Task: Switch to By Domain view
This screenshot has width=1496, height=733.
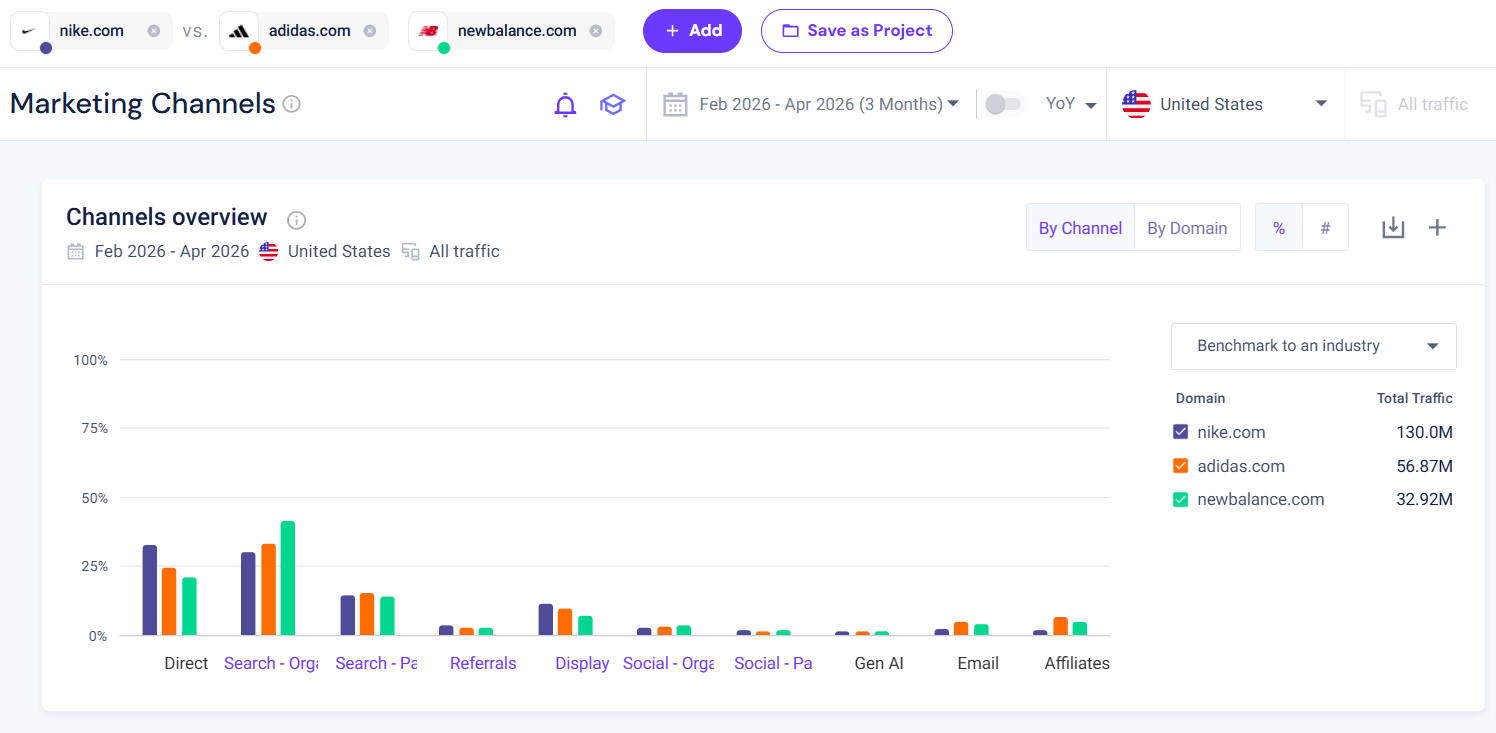Action: (x=1187, y=228)
